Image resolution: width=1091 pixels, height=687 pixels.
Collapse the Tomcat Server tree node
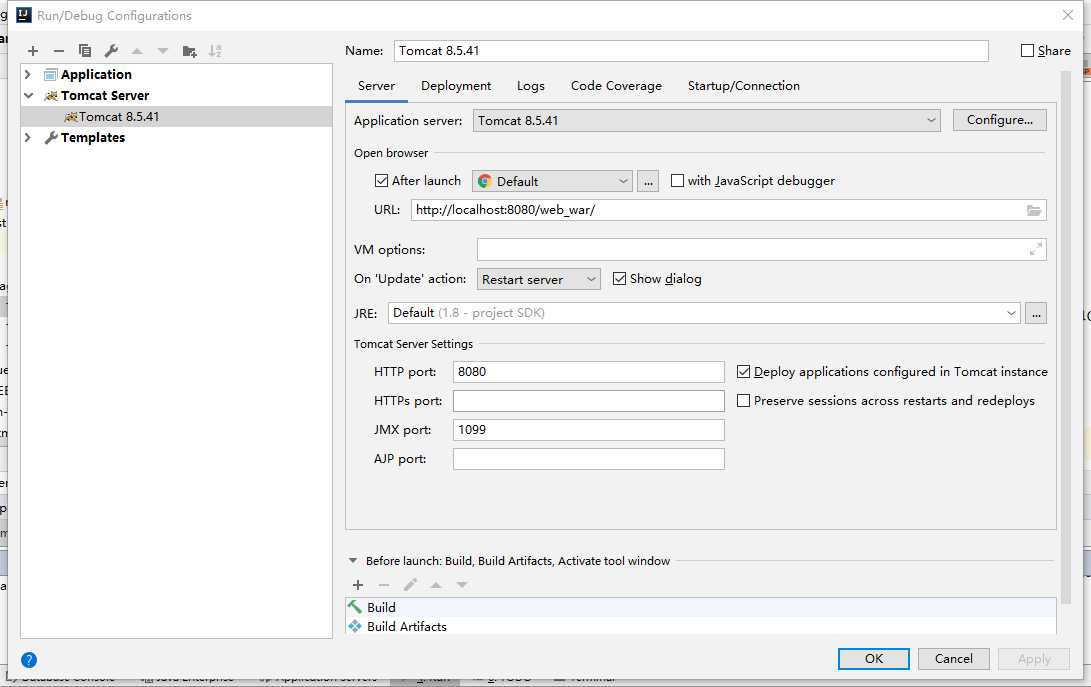coord(29,95)
